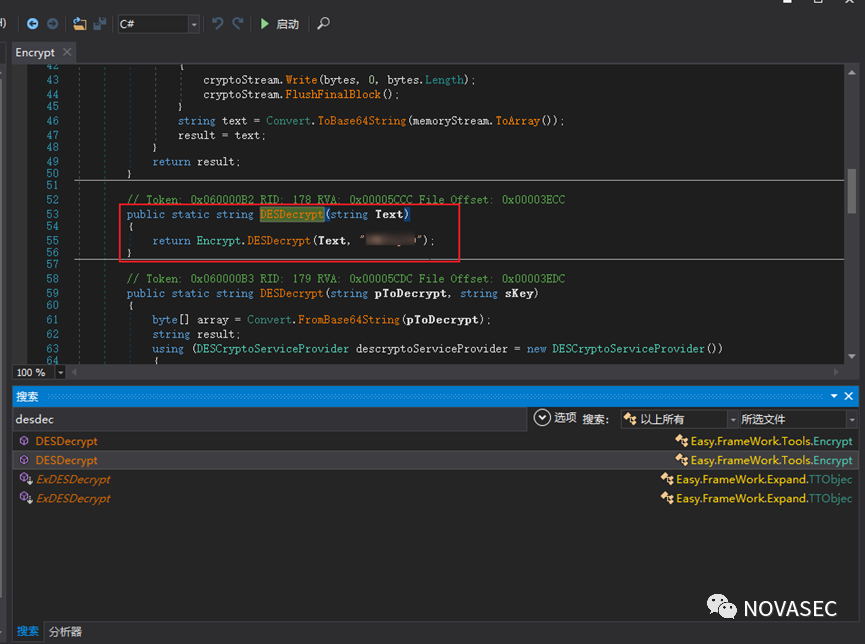Screen dimensions: 865x644
Task: Select the Encrypt document tab
Action: tap(35, 52)
